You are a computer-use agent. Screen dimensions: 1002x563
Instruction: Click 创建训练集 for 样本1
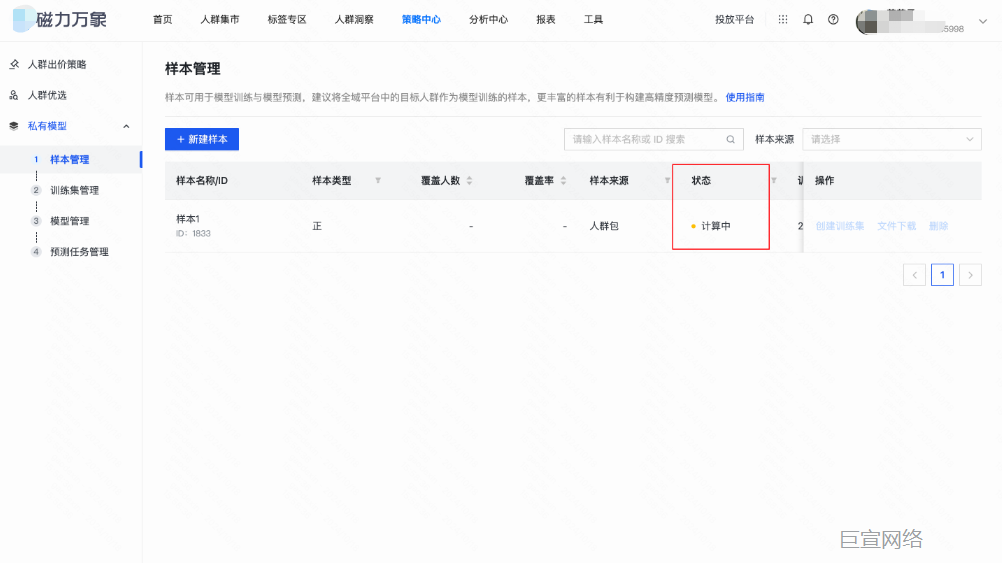(x=840, y=226)
